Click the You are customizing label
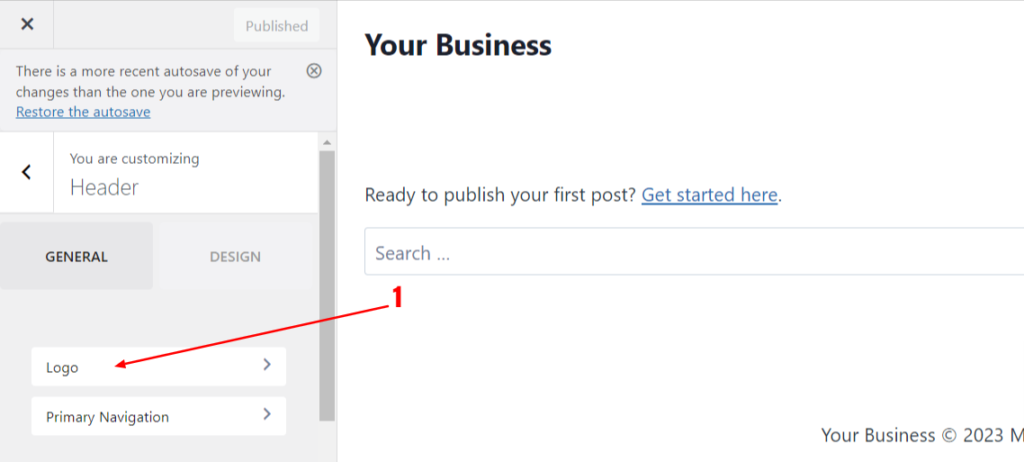1024x462 pixels. 135,159
